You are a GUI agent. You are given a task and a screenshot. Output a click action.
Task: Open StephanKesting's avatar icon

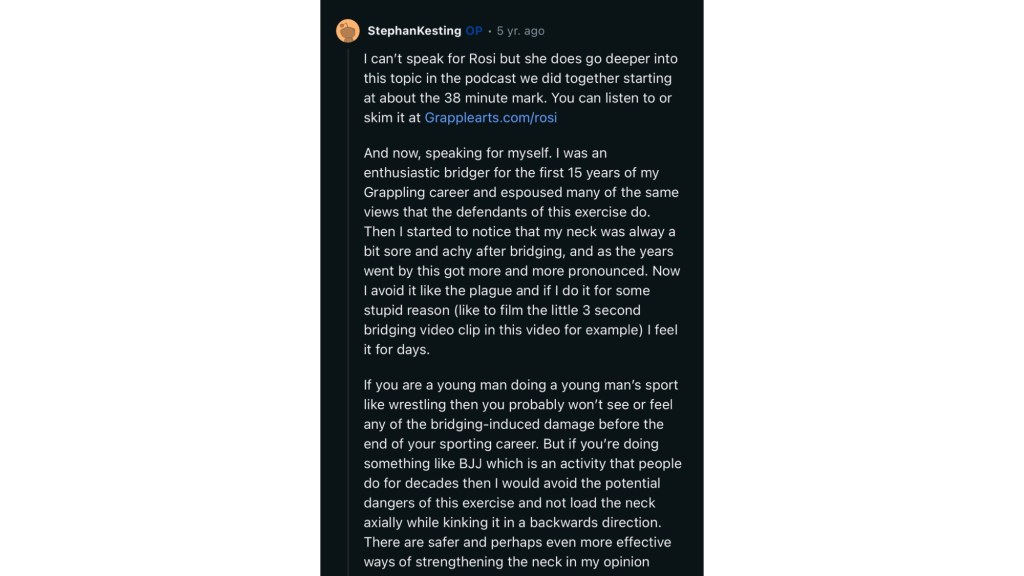[347, 31]
